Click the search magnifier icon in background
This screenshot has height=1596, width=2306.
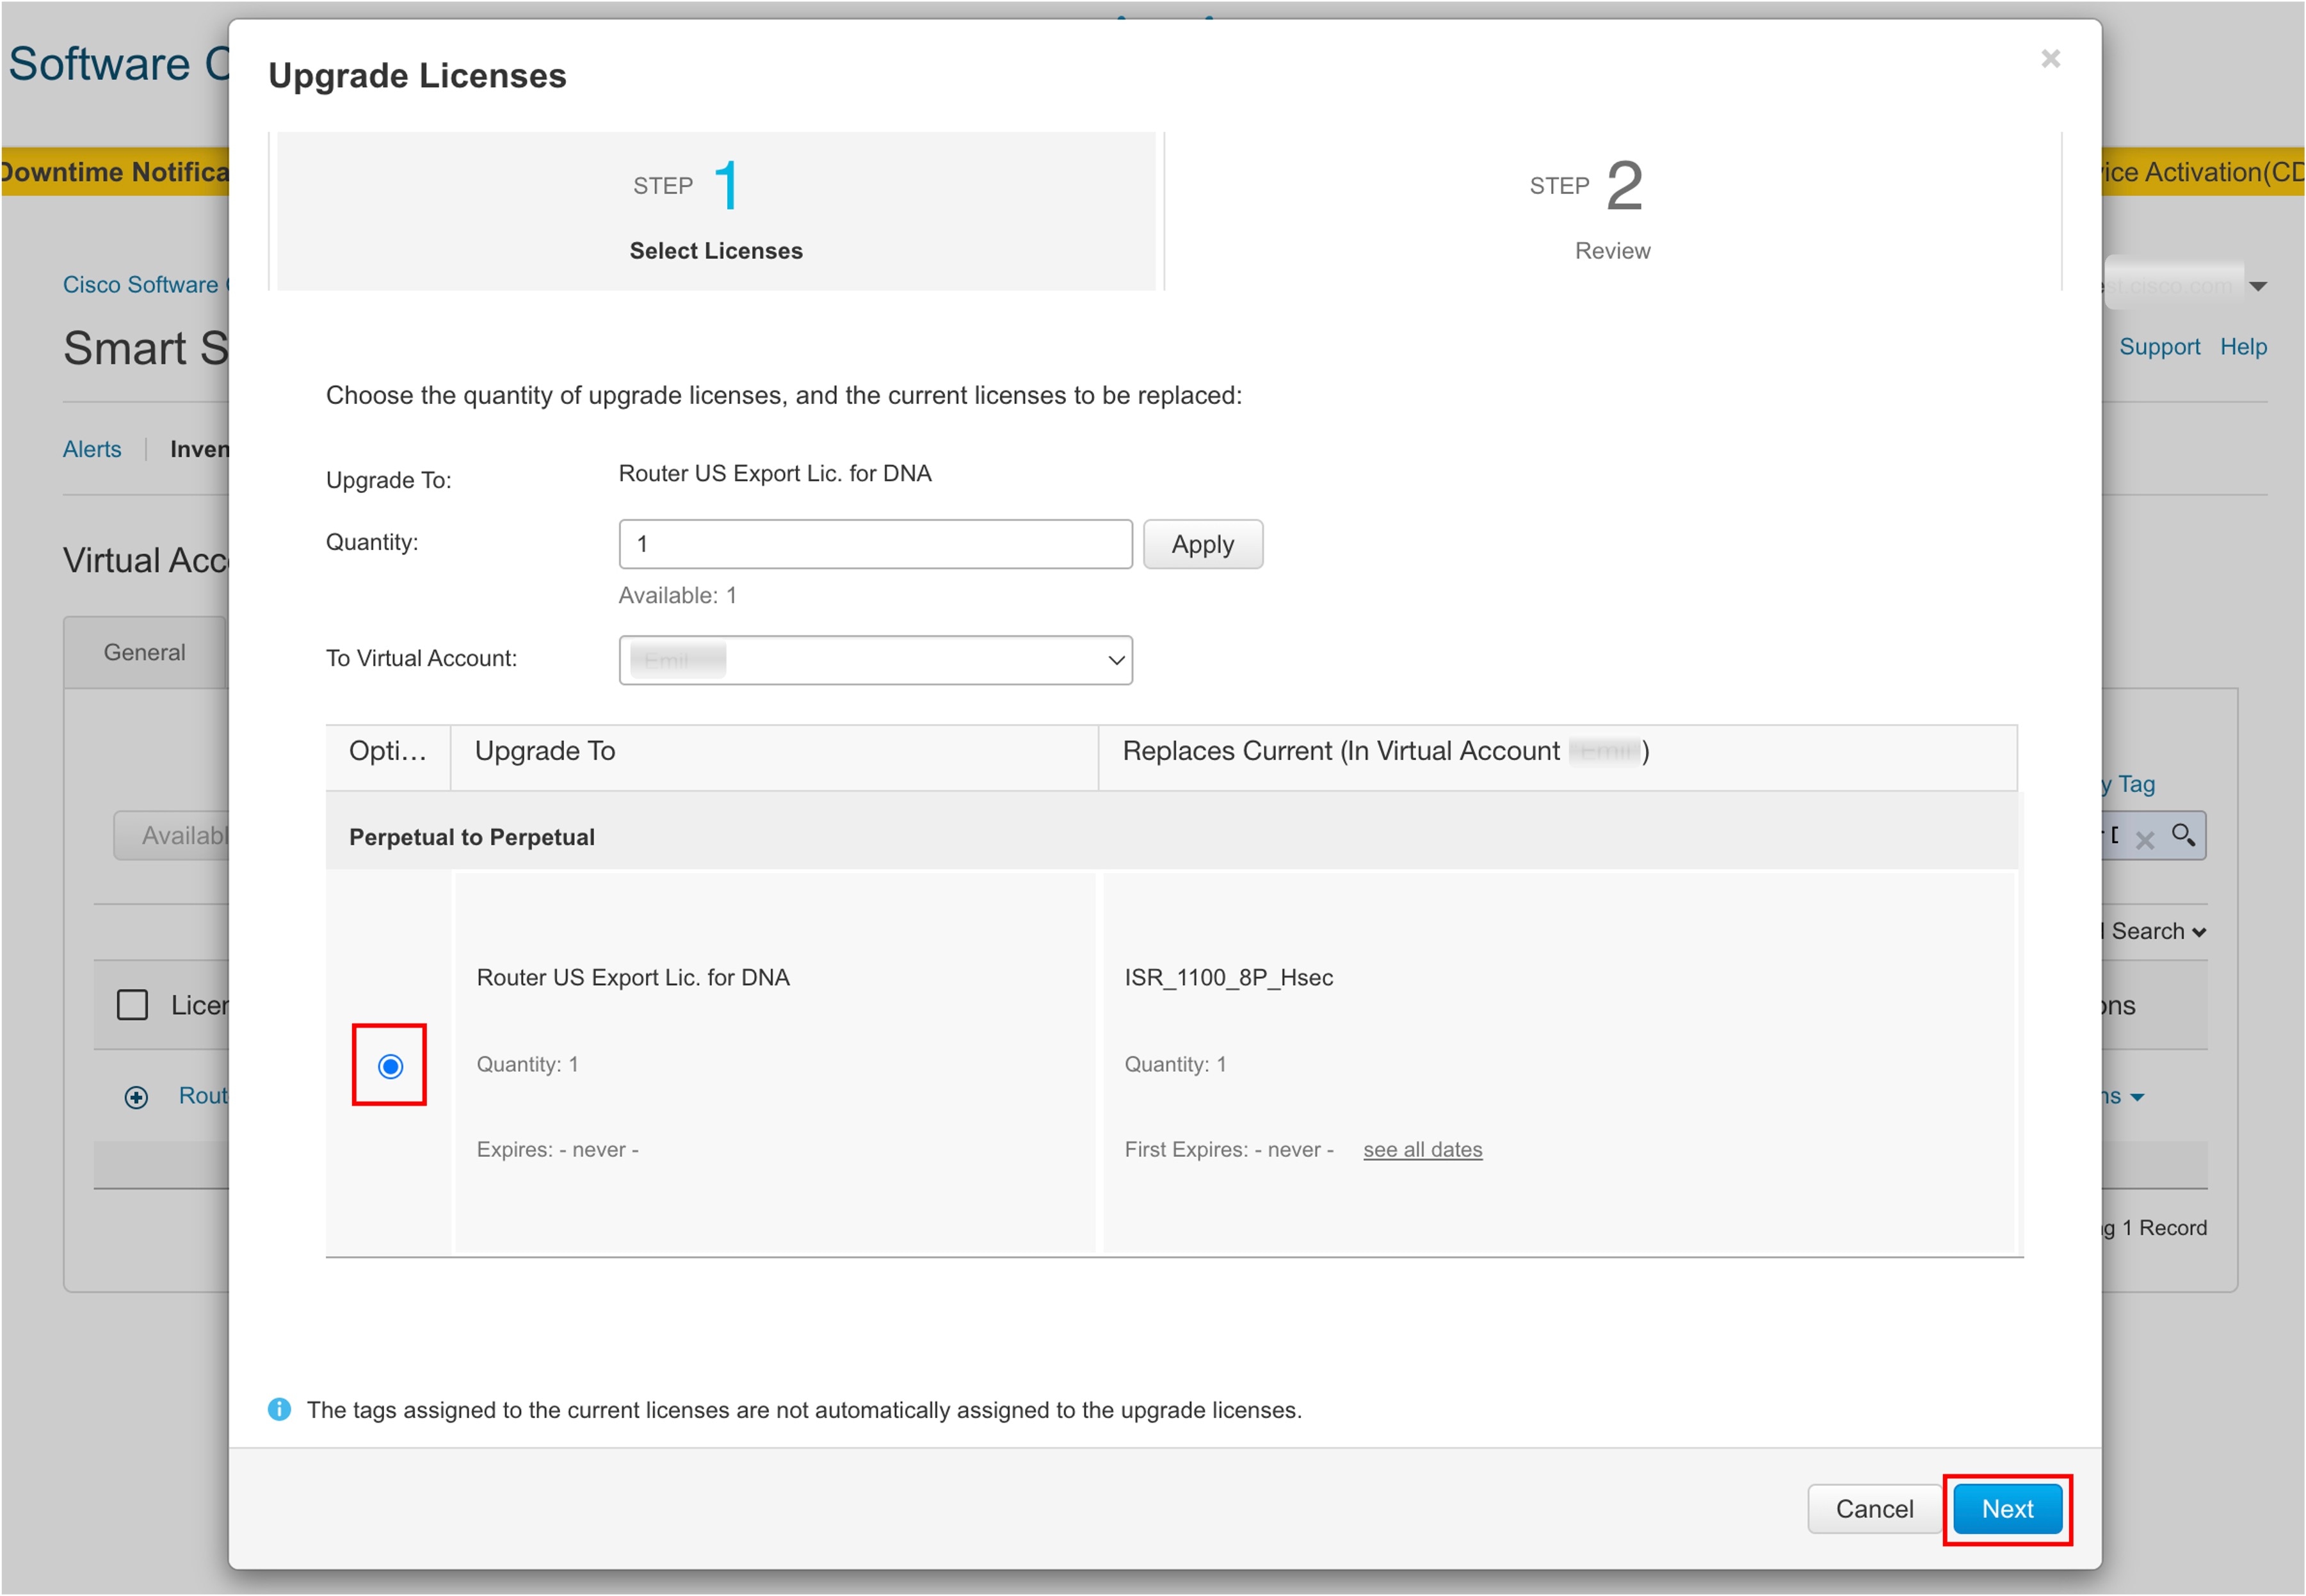click(2183, 834)
